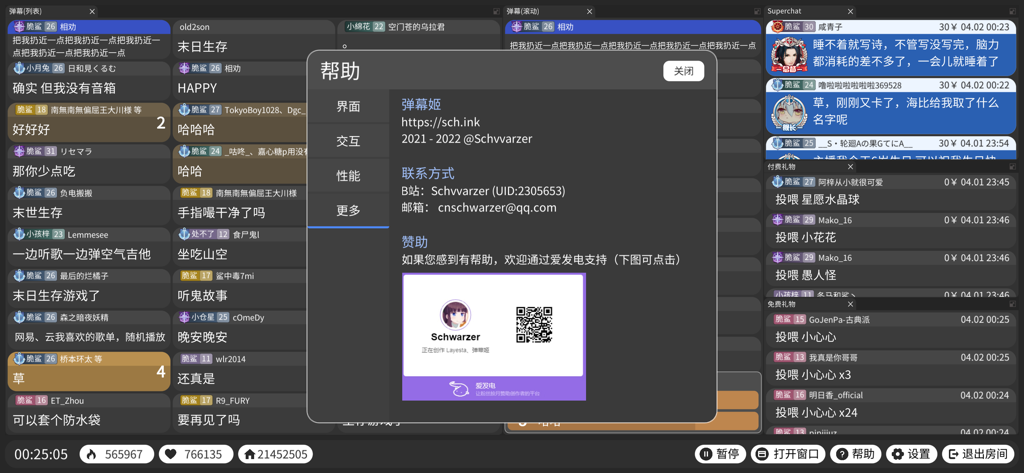Click the 小仓星 25 badge of cOmeDy
The width and height of the screenshot is (1024, 473).
(x=203, y=318)
